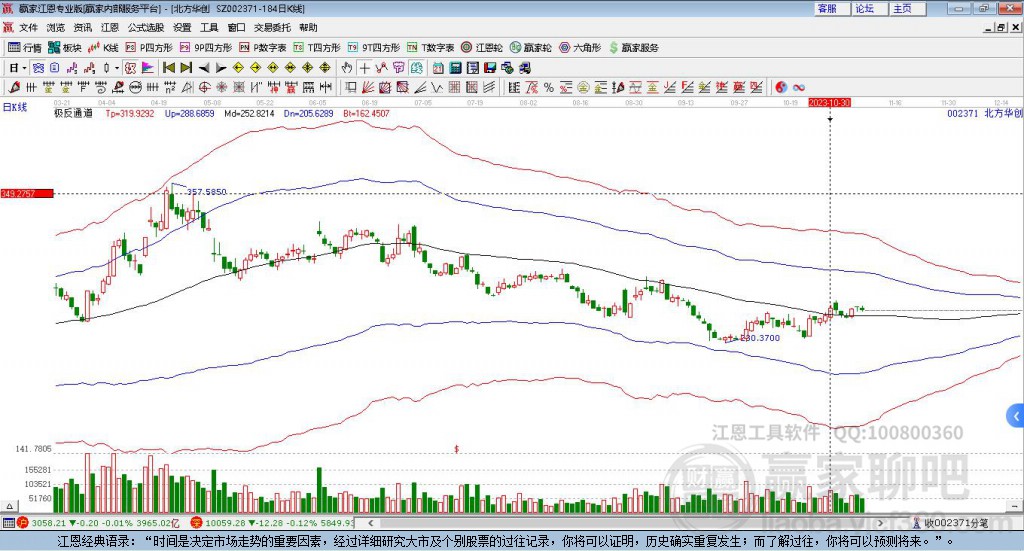The height and width of the screenshot is (551, 1024).
Task: Select the Gann fan angle lines tool
Action: [368, 87]
